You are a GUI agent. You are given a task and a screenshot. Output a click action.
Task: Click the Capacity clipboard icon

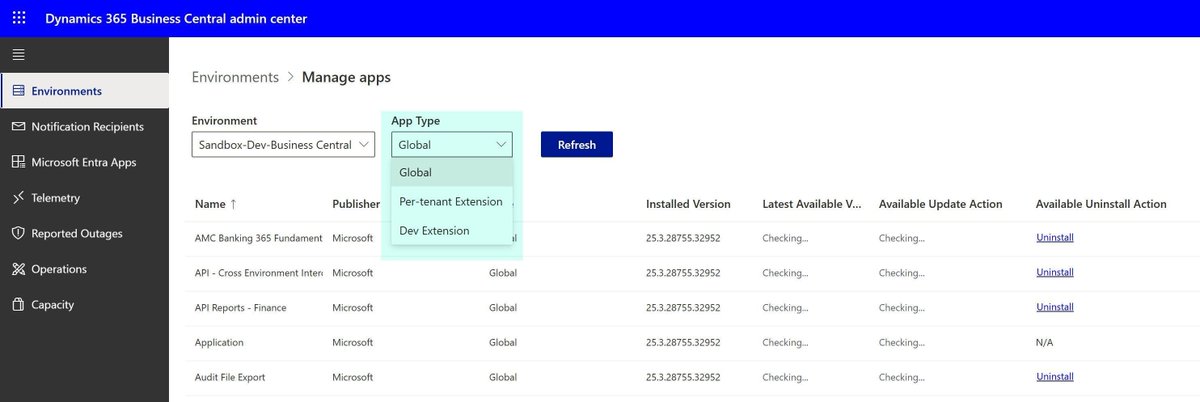point(18,305)
